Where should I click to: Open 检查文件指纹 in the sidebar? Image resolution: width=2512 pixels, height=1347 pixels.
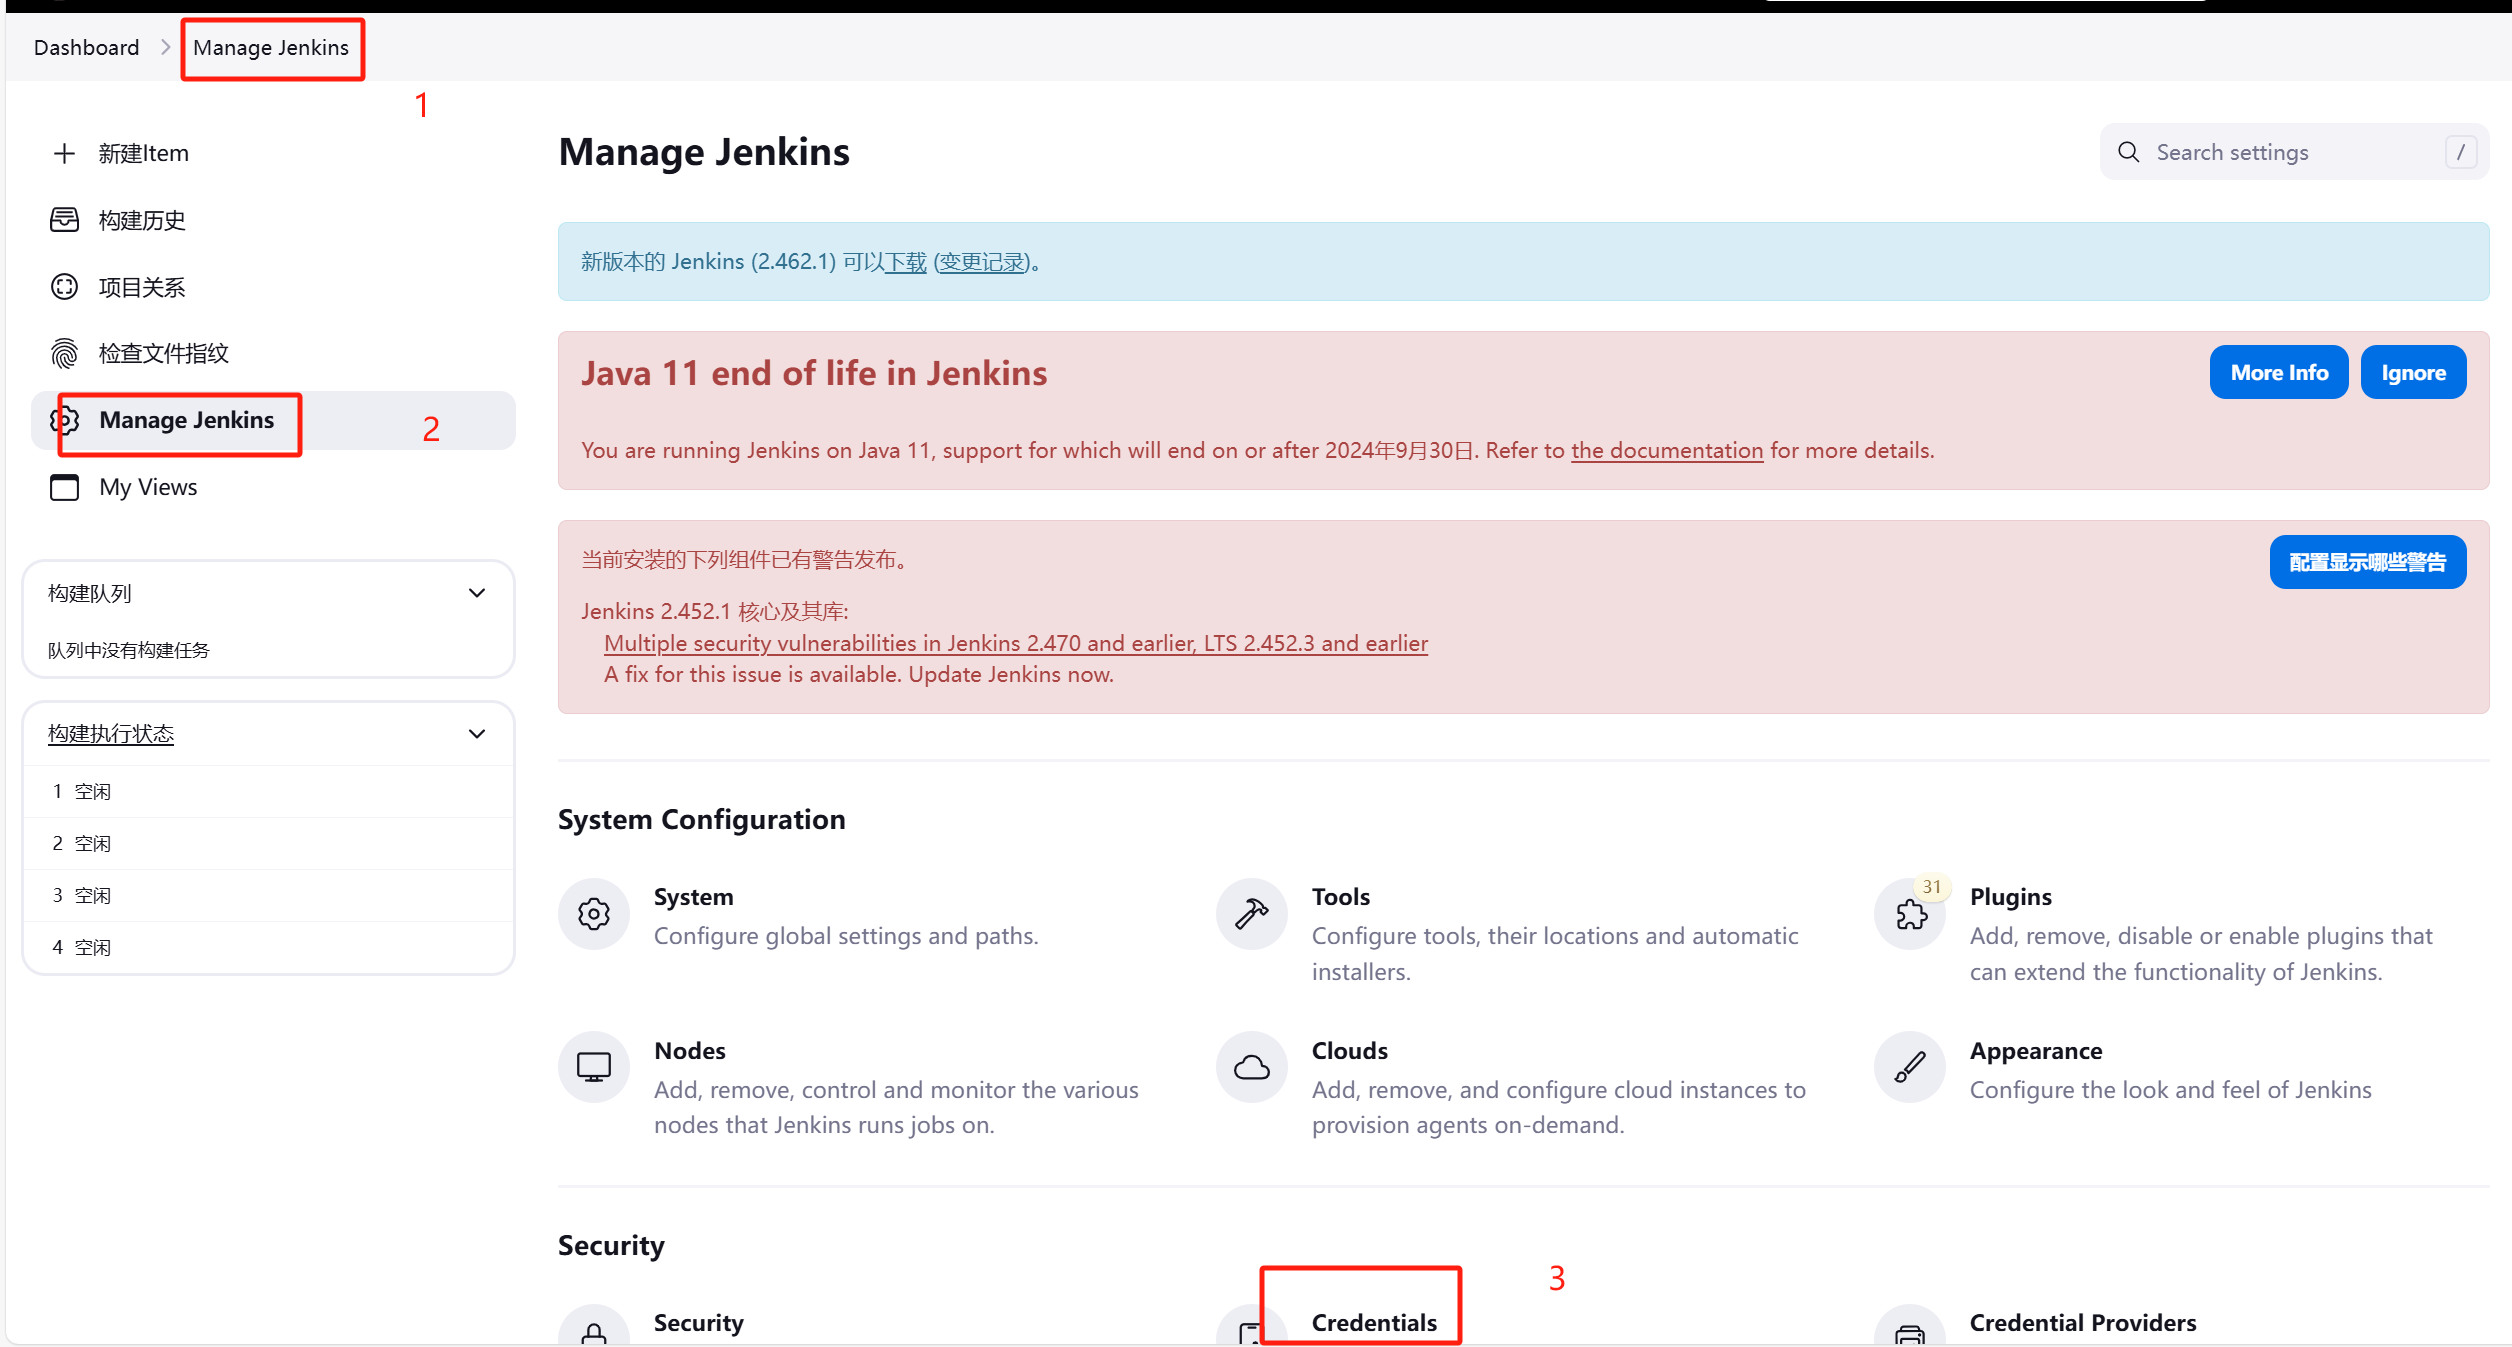[x=164, y=353]
